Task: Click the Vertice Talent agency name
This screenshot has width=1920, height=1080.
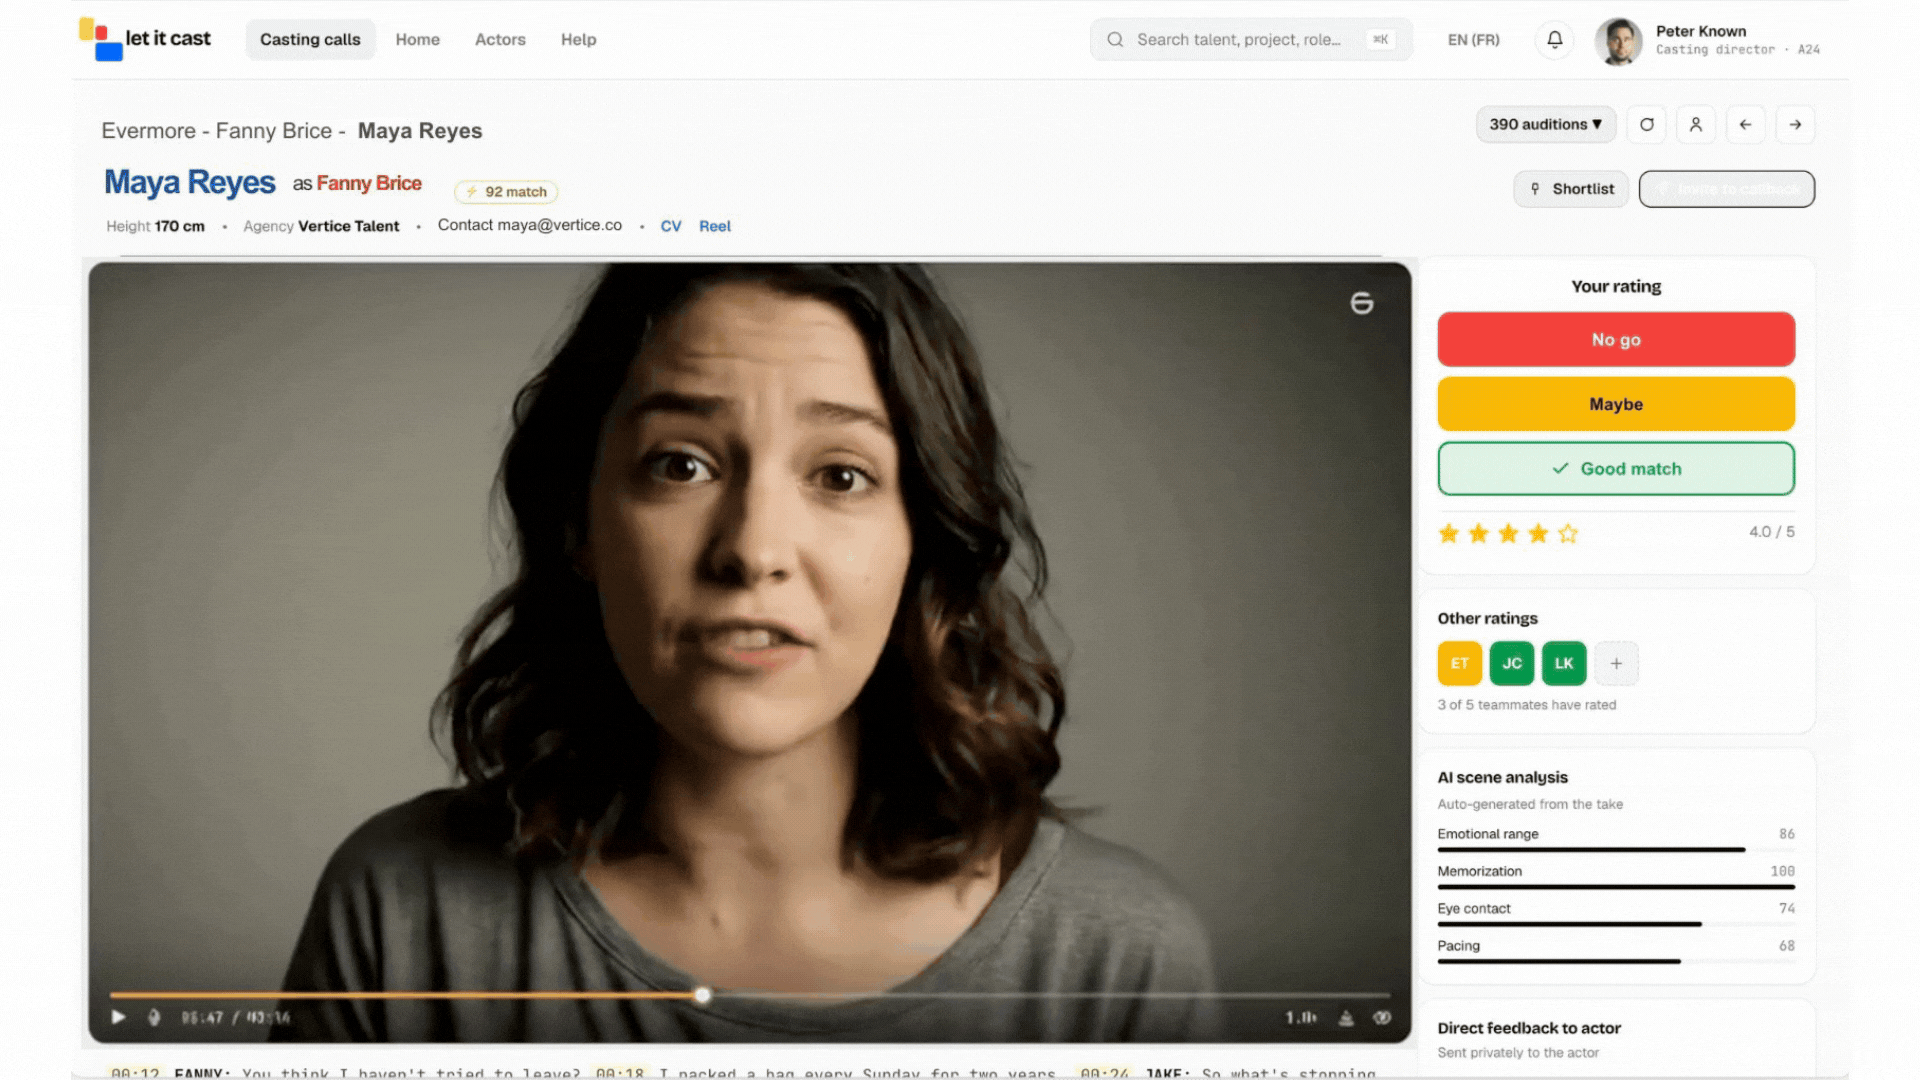Action: (x=348, y=226)
